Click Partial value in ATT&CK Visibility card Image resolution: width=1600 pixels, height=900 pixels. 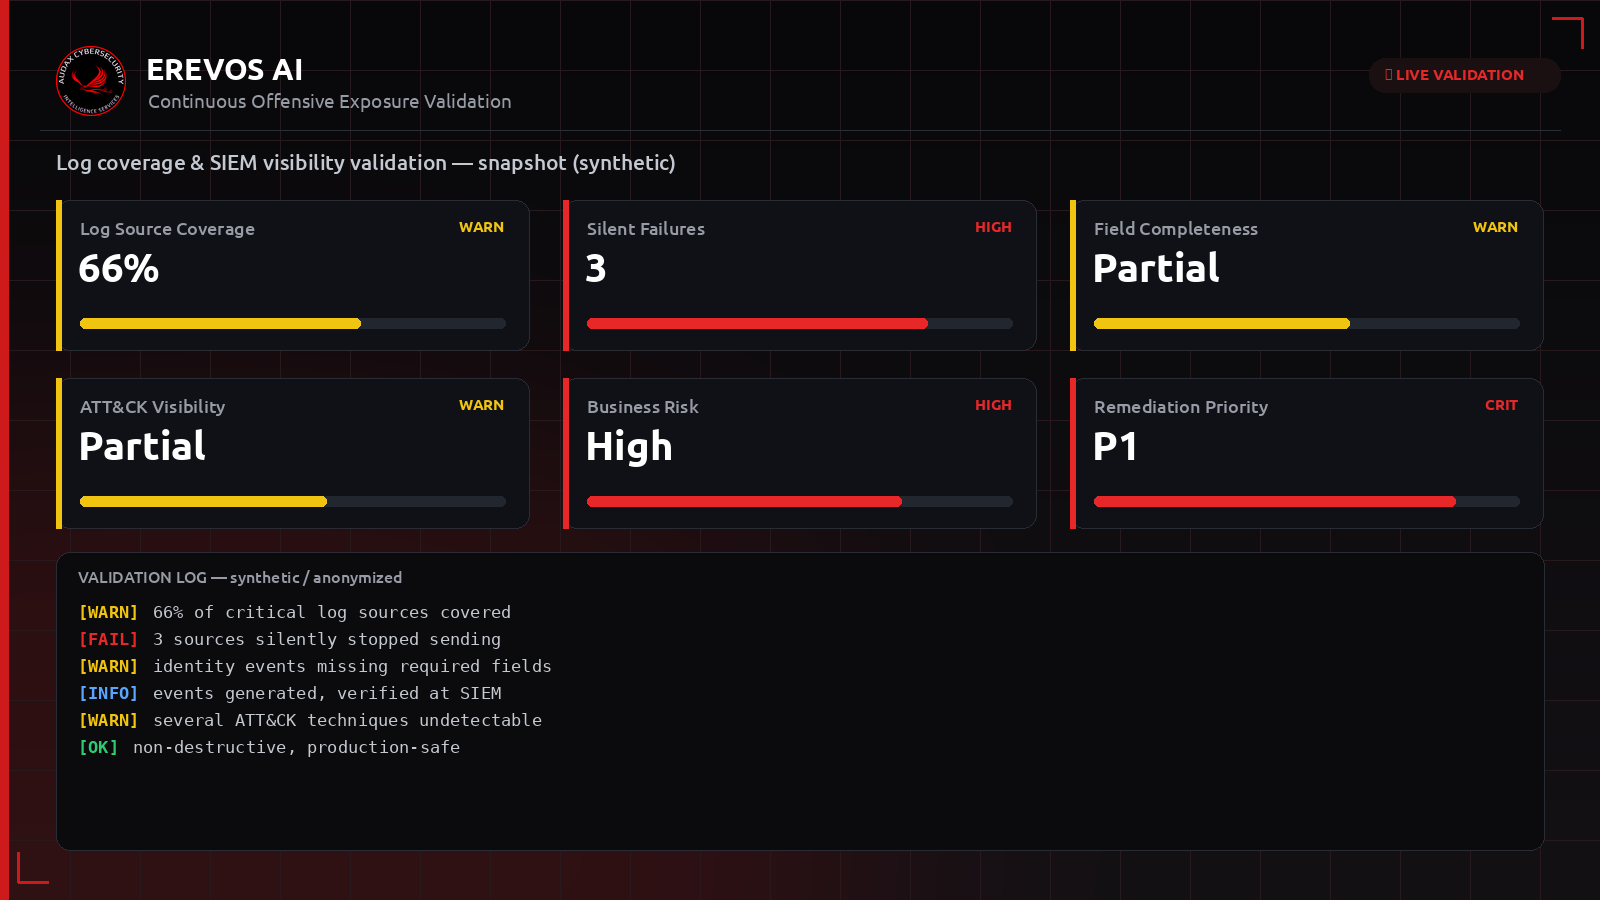tap(142, 446)
